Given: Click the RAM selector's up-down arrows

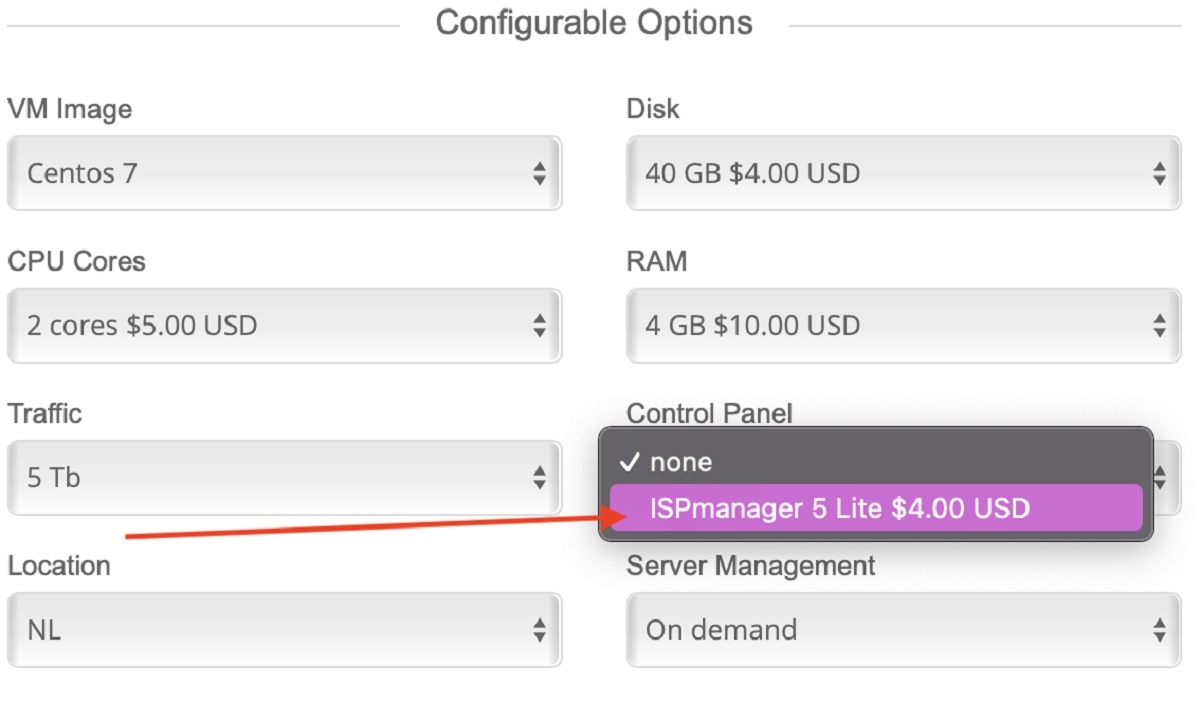Looking at the screenshot, I should coord(1159,326).
